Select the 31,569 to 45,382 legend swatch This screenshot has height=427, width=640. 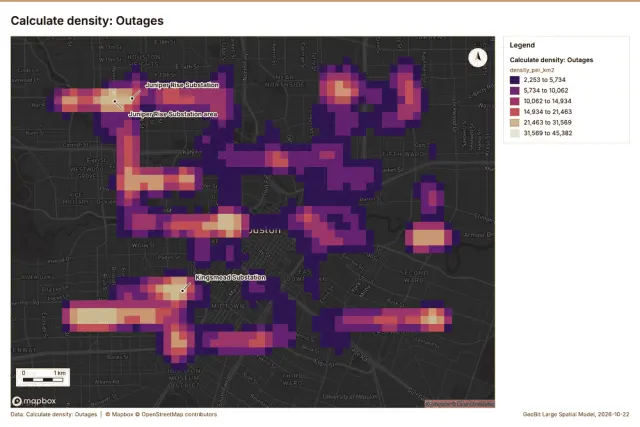515,133
